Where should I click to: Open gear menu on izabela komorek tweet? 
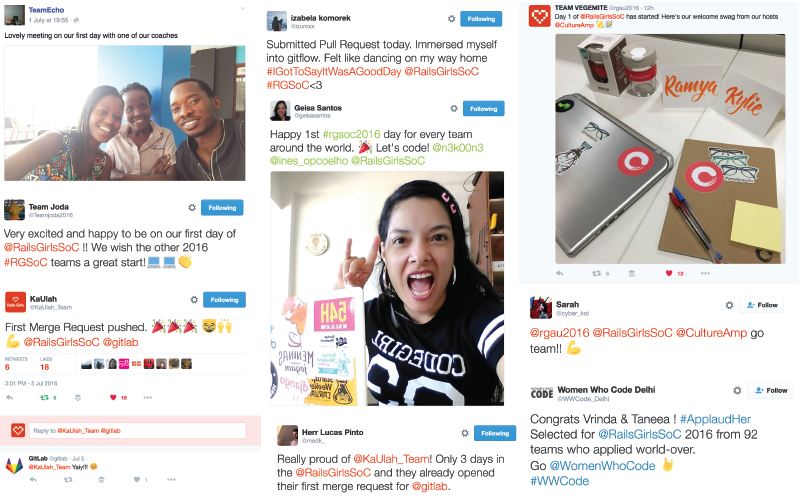[x=452, y=19]
